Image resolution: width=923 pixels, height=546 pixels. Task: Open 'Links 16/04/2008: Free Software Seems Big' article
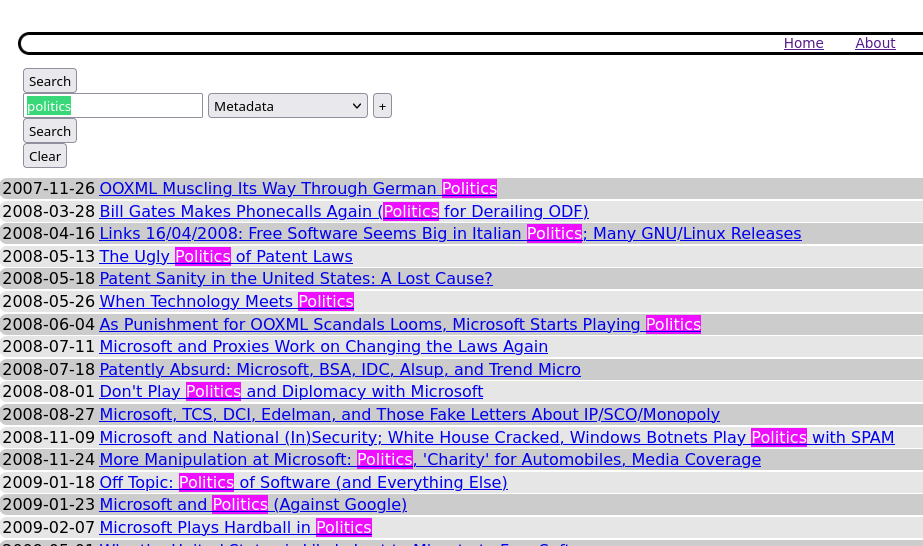pyautogui.click(x=450, y=234)
